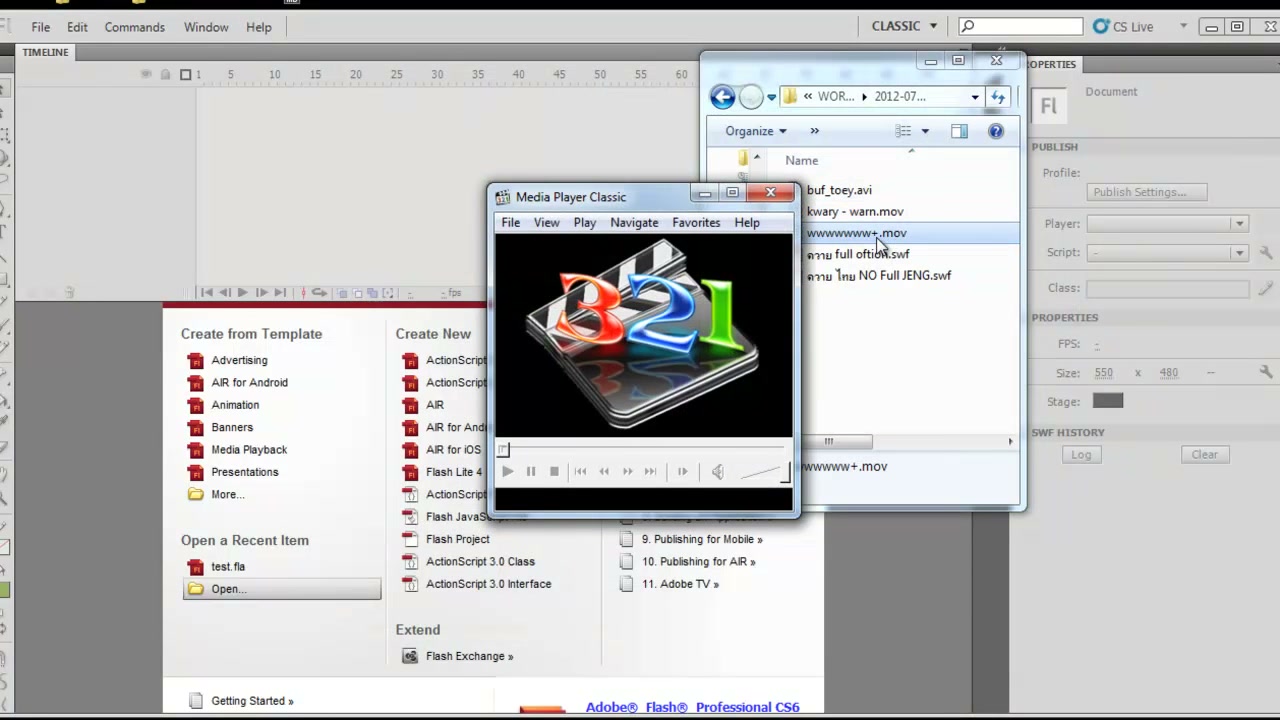Mute audio with speaker icon in Media Player Classic
The width and height of the screenshot is (1280, 720).
[x=717, y=472]
